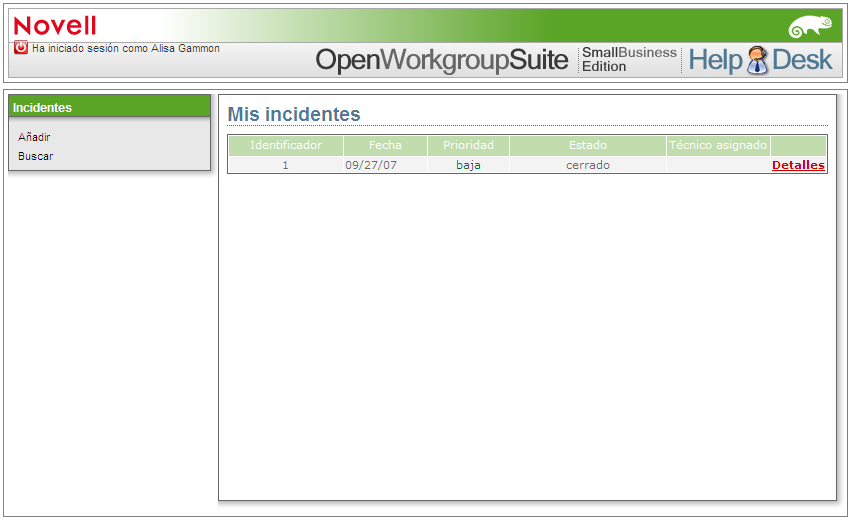Click the logged-in user Alisa Gammon text

tap(185, 48)
